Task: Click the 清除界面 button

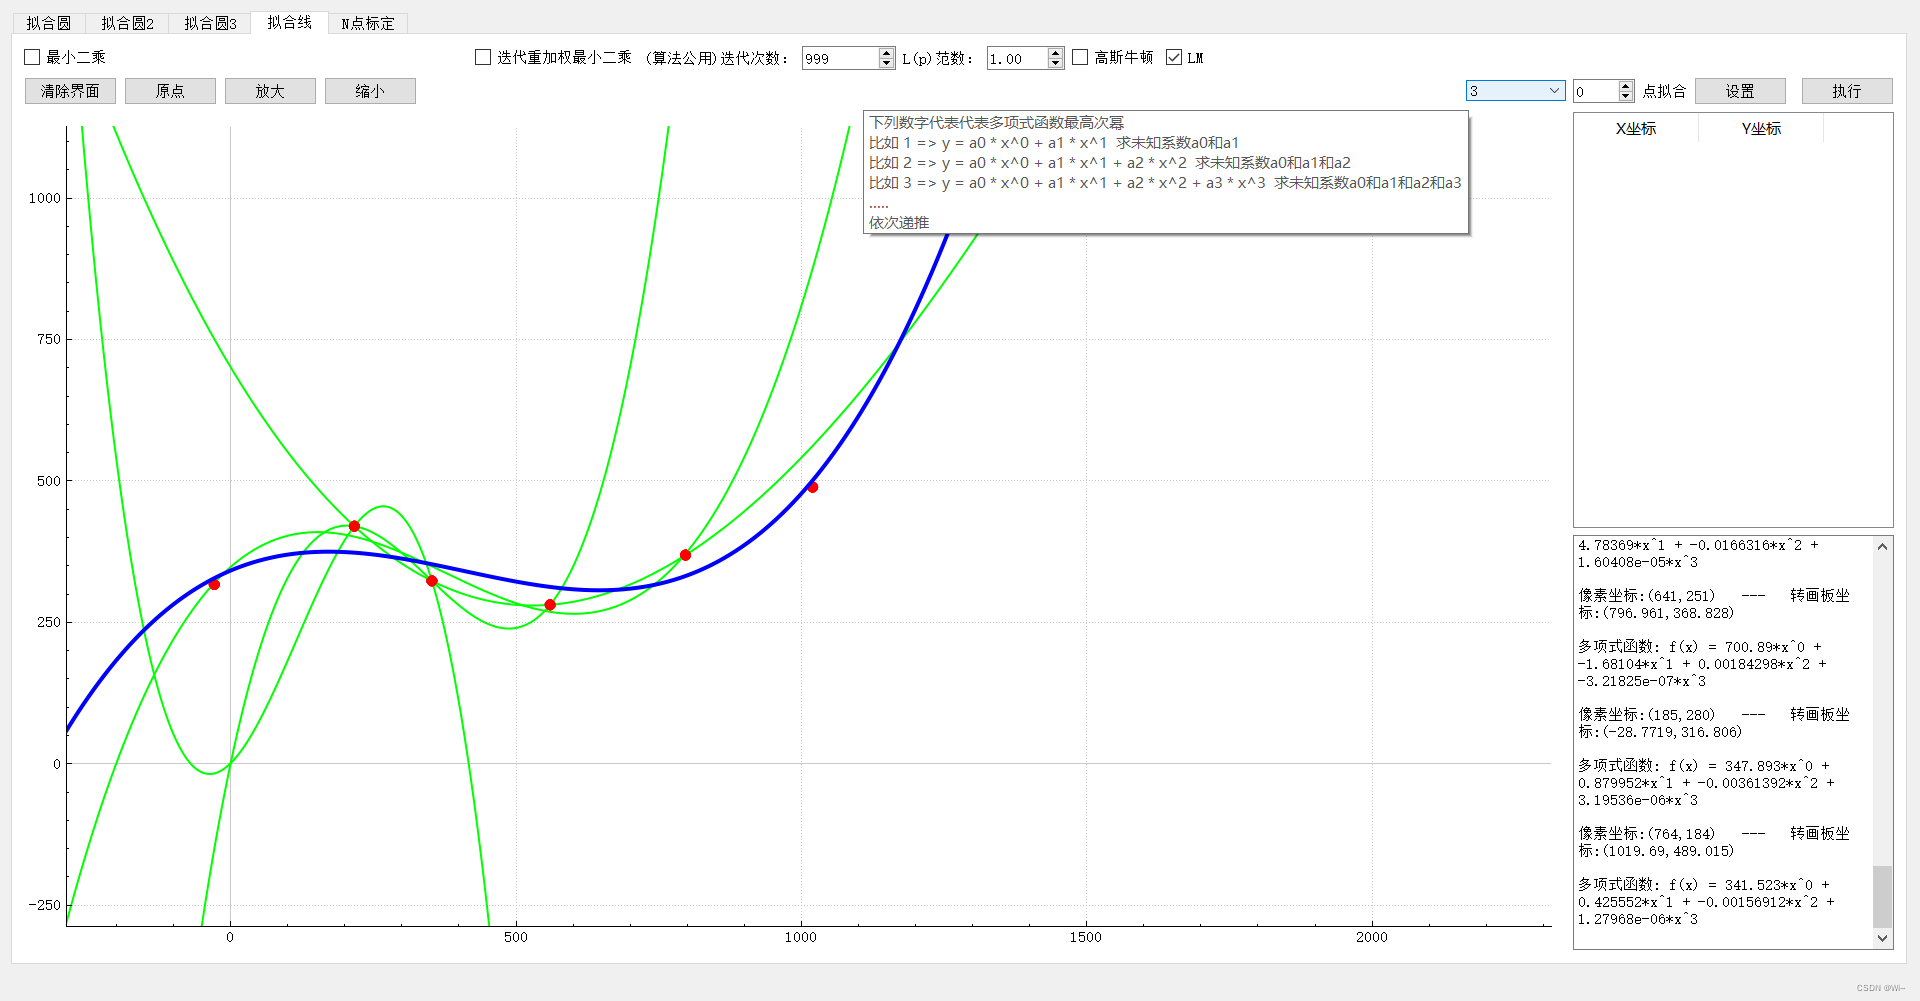Action: click(x=70, y=91)
